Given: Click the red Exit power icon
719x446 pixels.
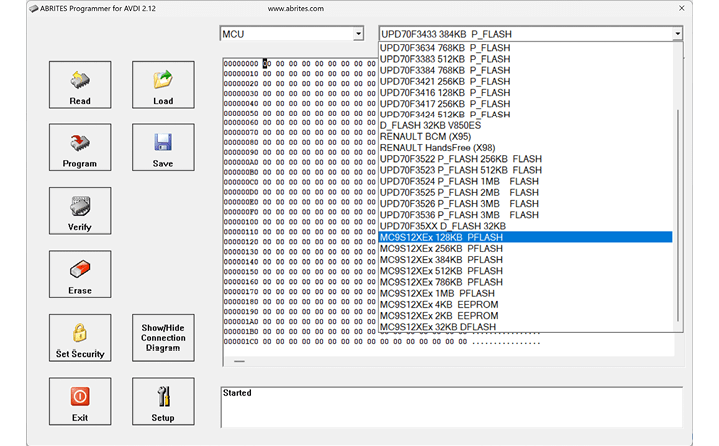Looking at the screenshot, I should 80,401.
